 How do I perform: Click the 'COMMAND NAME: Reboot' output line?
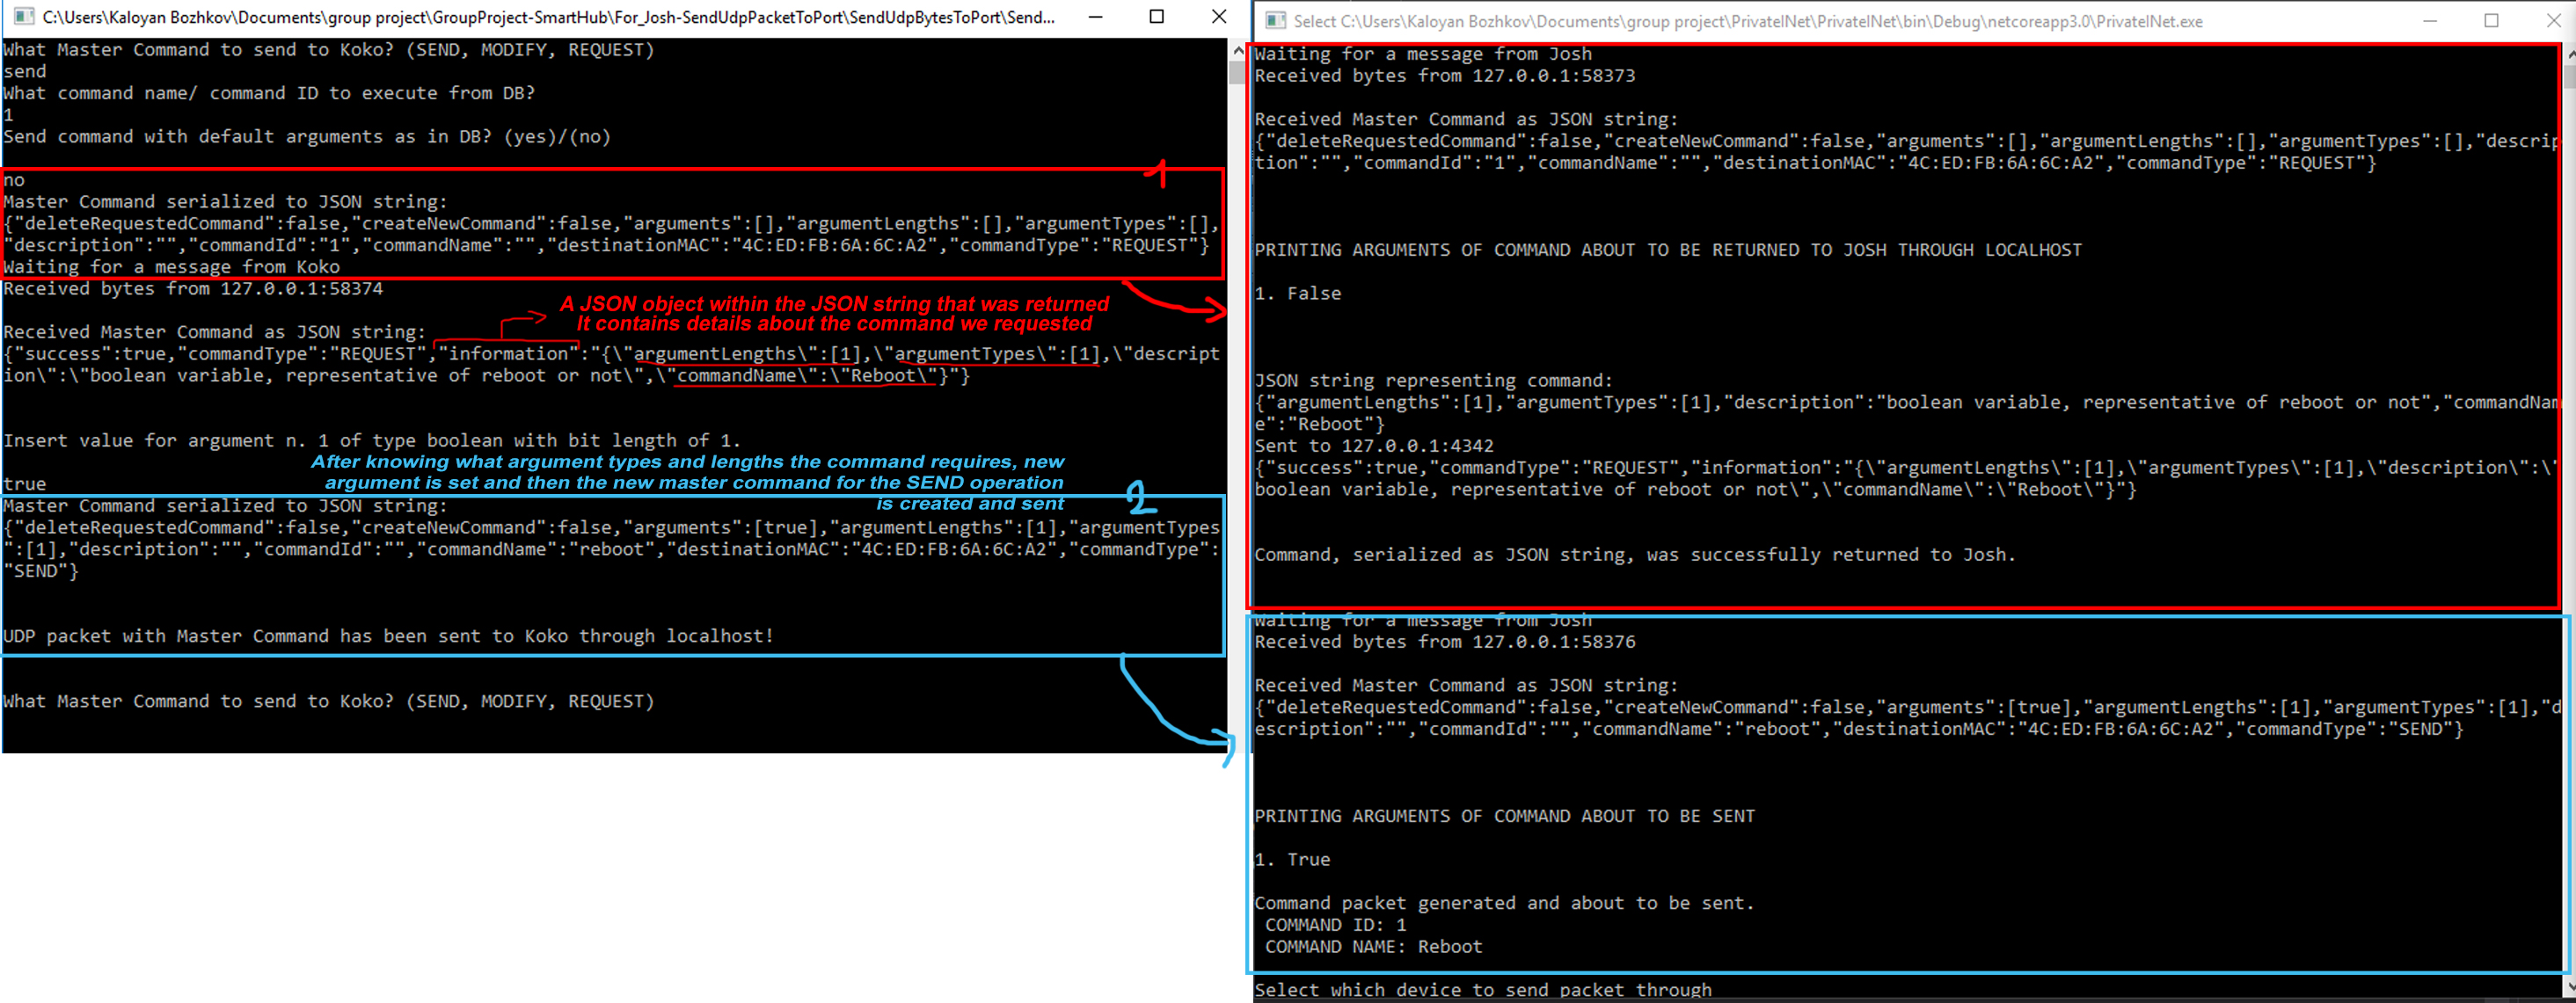tap(1373, 946)
